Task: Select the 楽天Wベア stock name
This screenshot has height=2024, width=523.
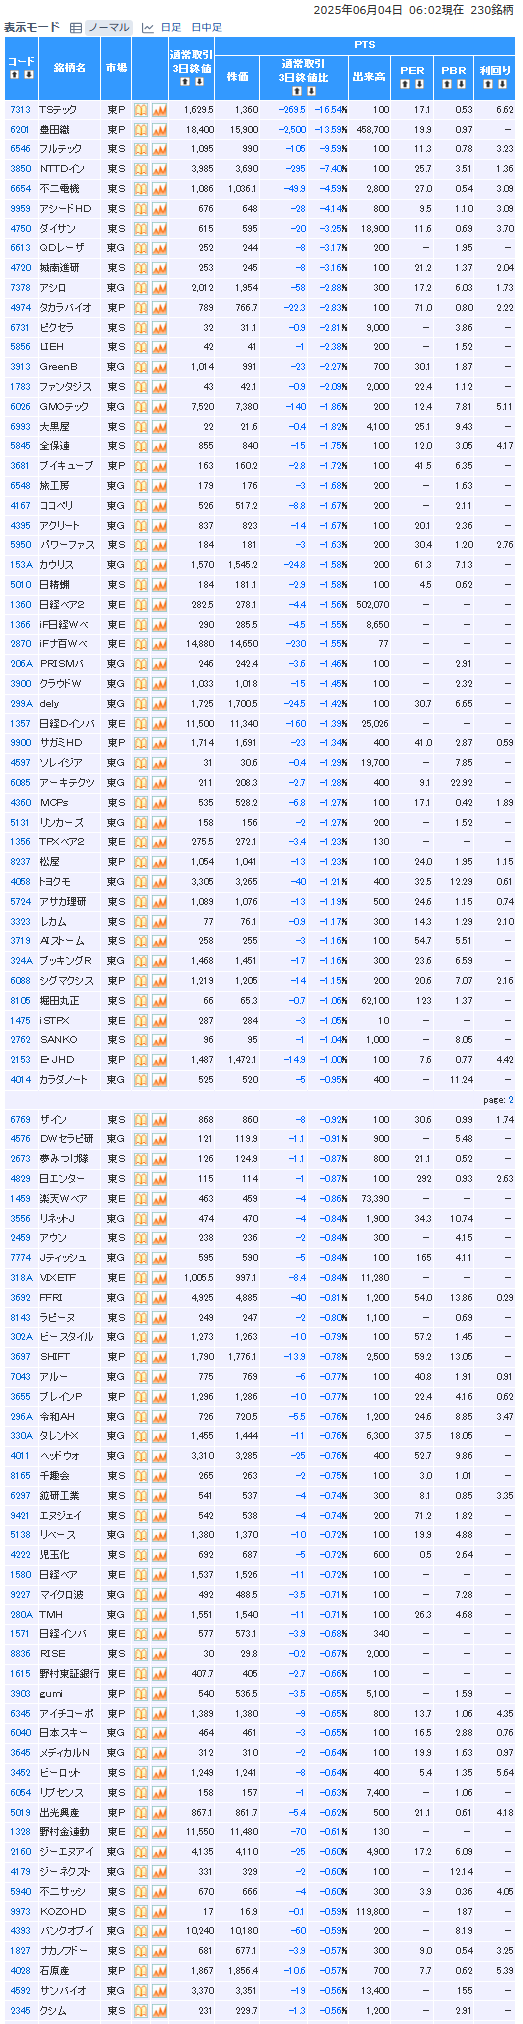Action: [62, 1198]
